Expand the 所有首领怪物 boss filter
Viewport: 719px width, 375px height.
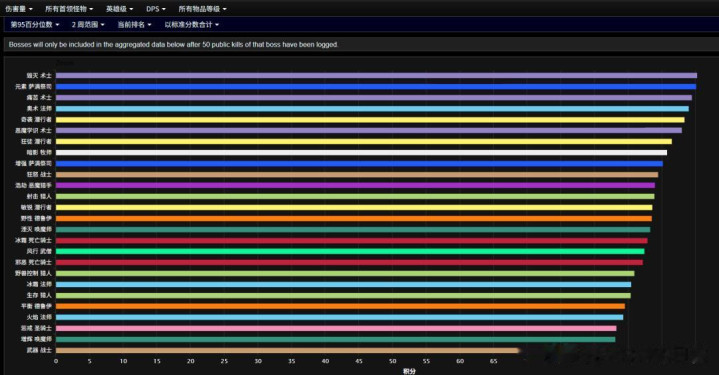tap(69, 9)
